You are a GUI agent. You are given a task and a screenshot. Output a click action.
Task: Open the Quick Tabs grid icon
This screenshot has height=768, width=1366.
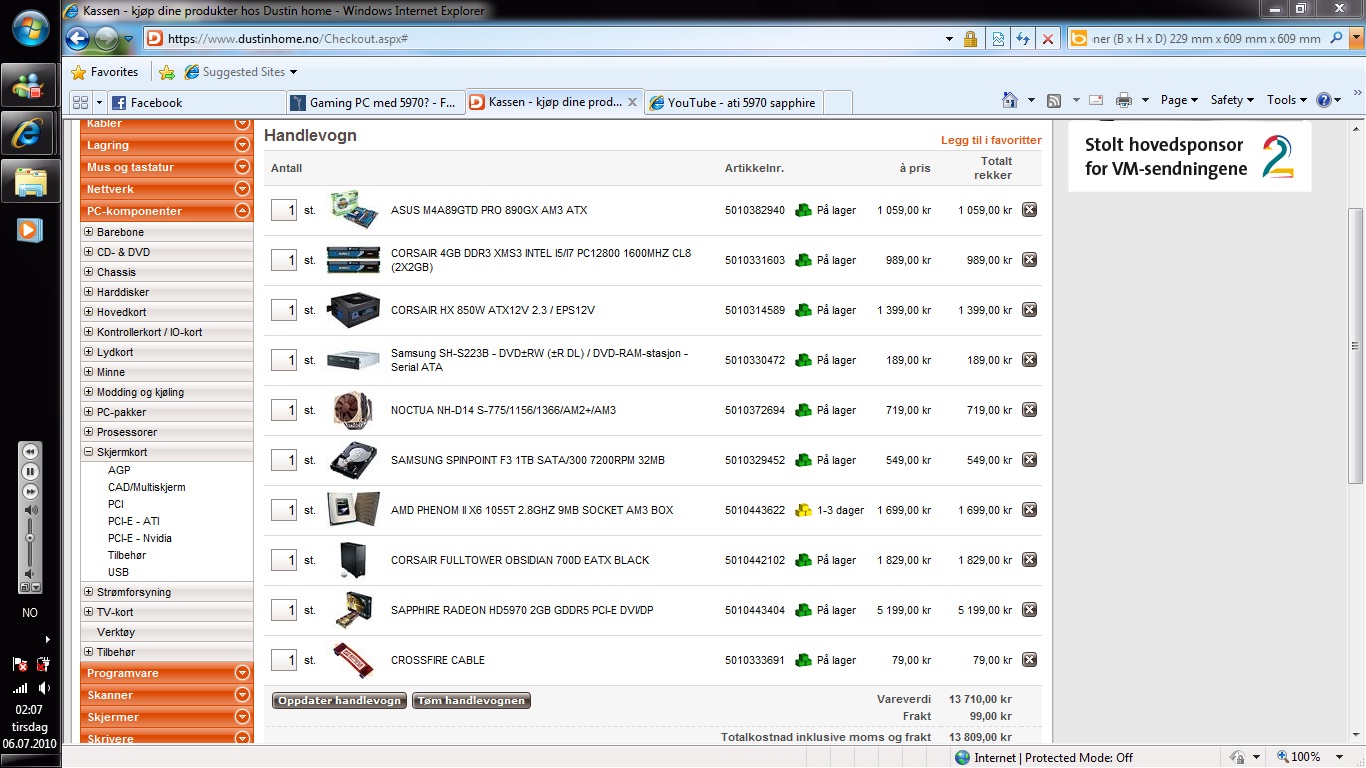tap(80, 102)
